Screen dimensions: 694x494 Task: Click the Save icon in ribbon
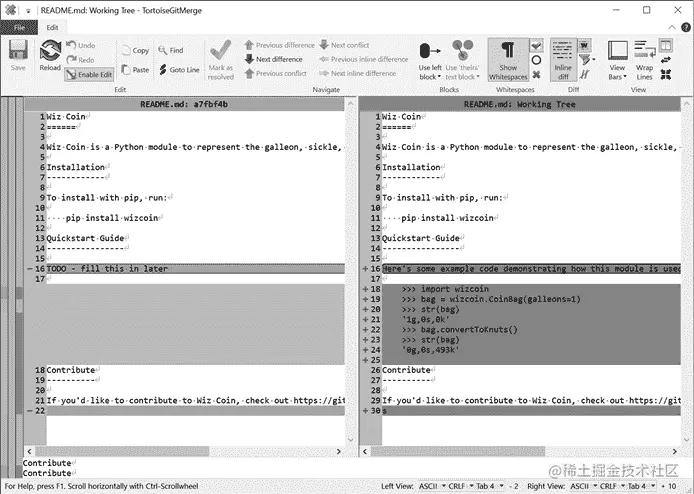click(18, 50)
